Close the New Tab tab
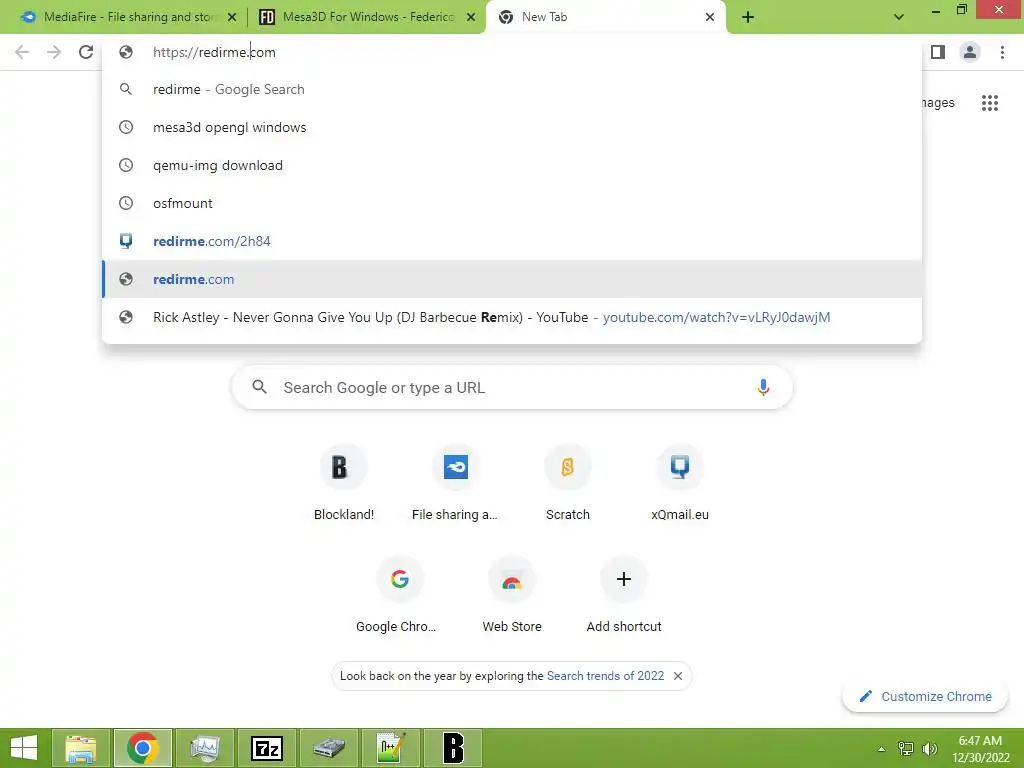 (x=710, y=18)
